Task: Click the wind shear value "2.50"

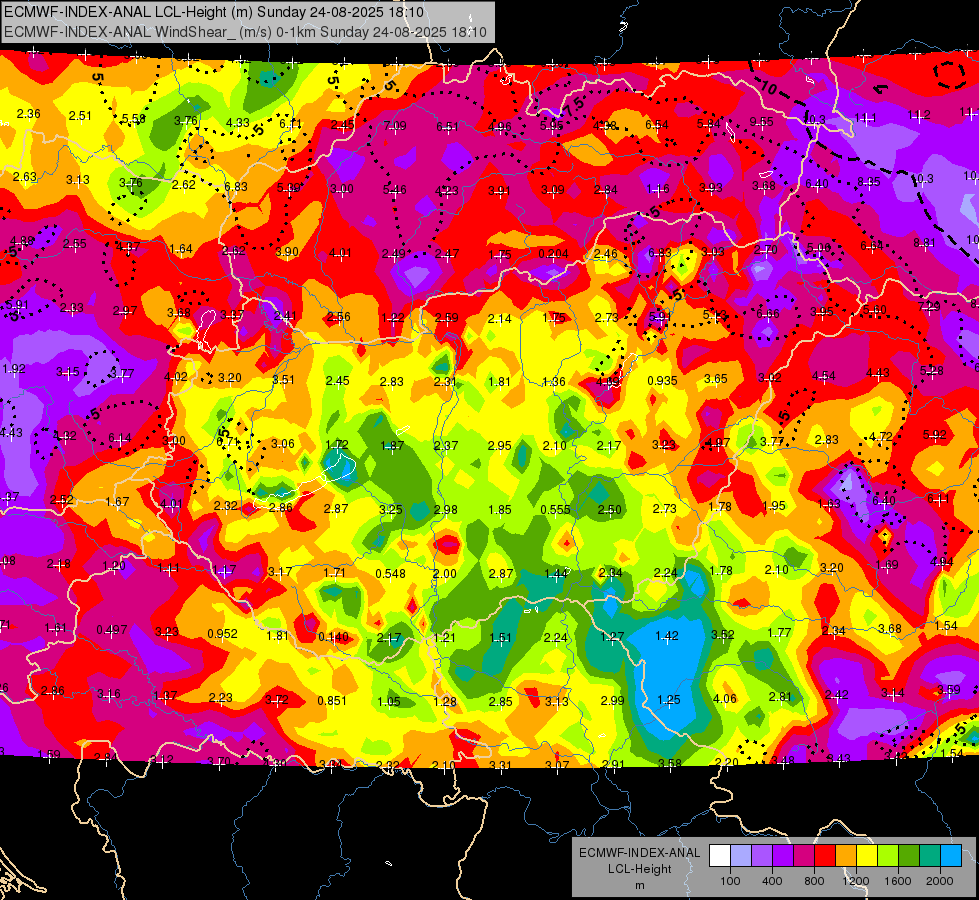Action: pyautogui.click(x=609, y=509)
